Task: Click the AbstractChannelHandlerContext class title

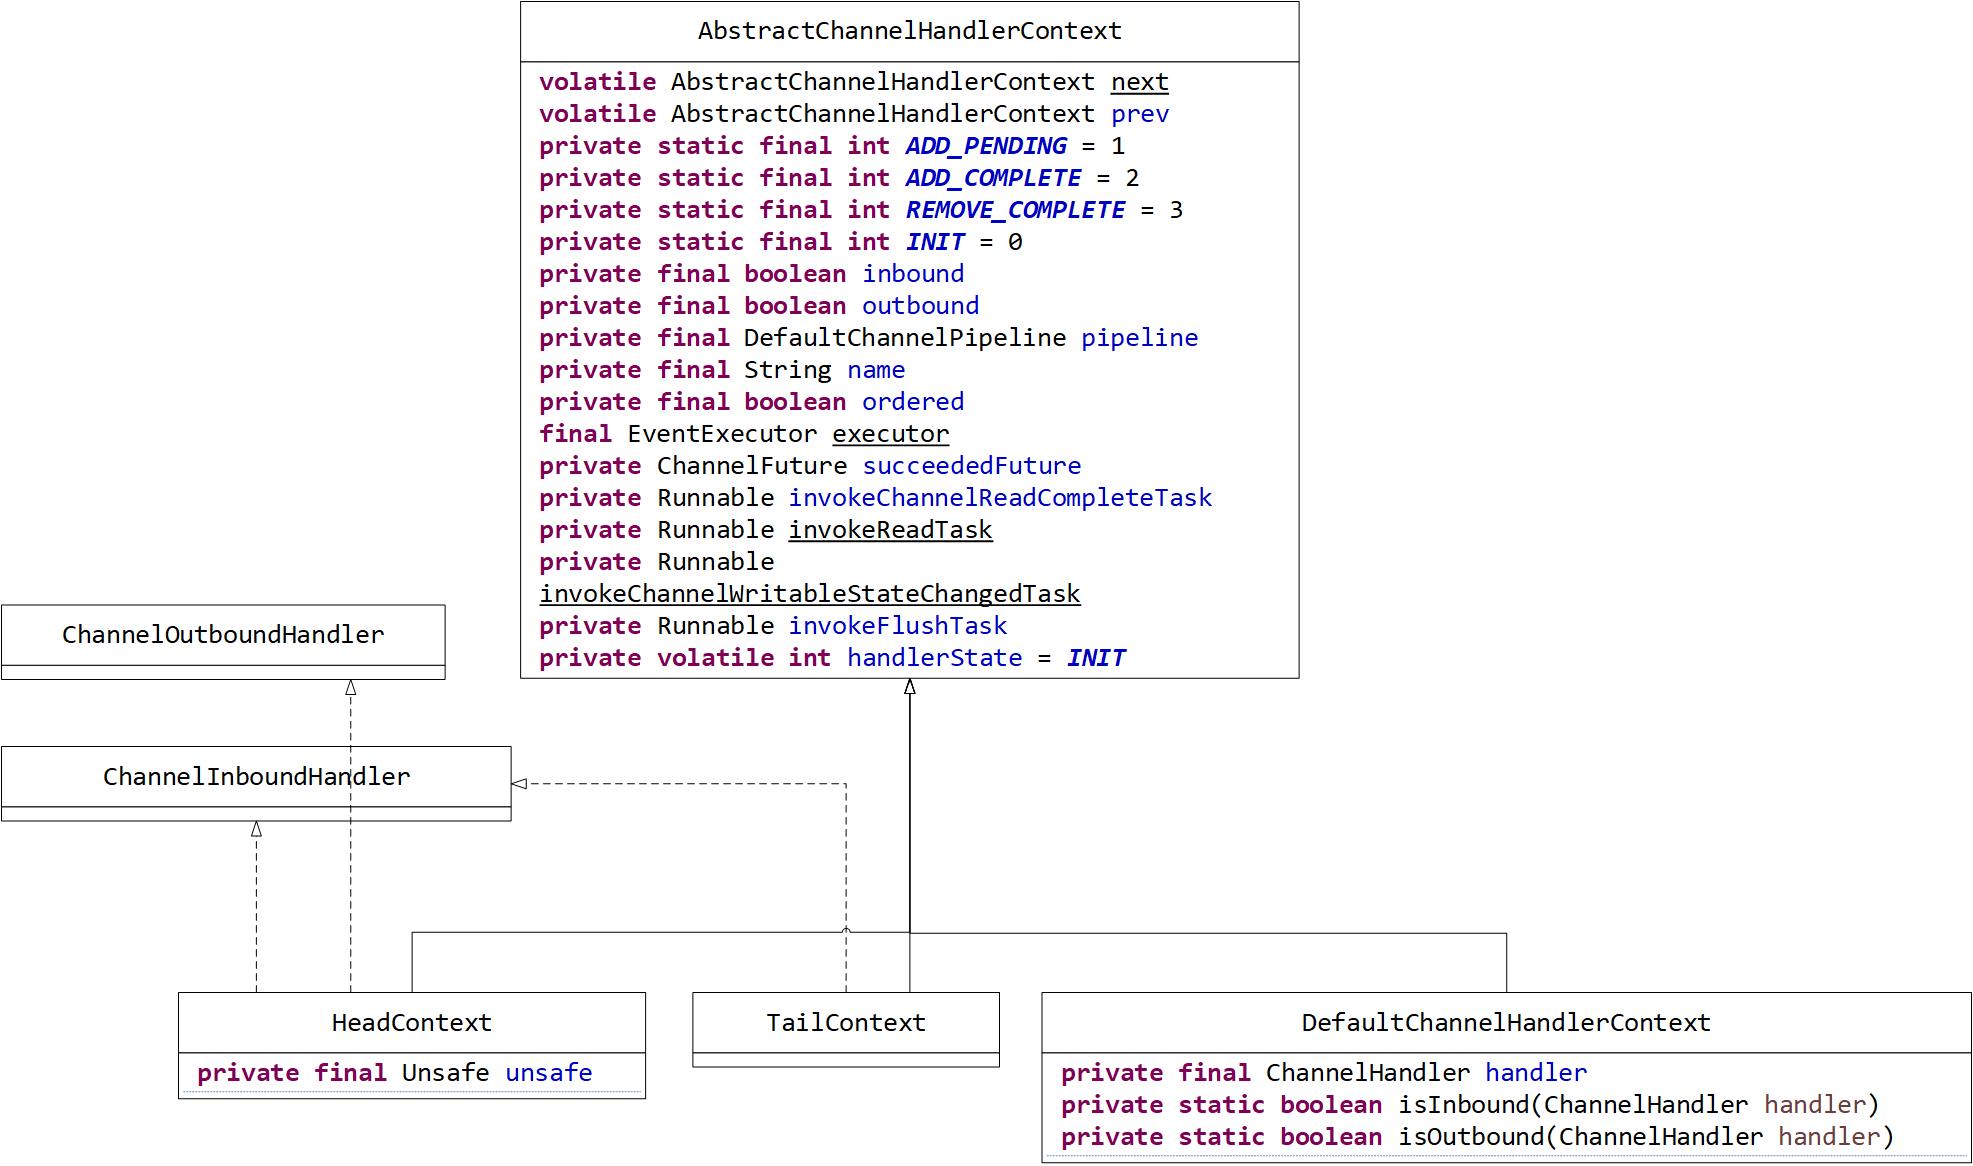Action: tap(909, 31)
